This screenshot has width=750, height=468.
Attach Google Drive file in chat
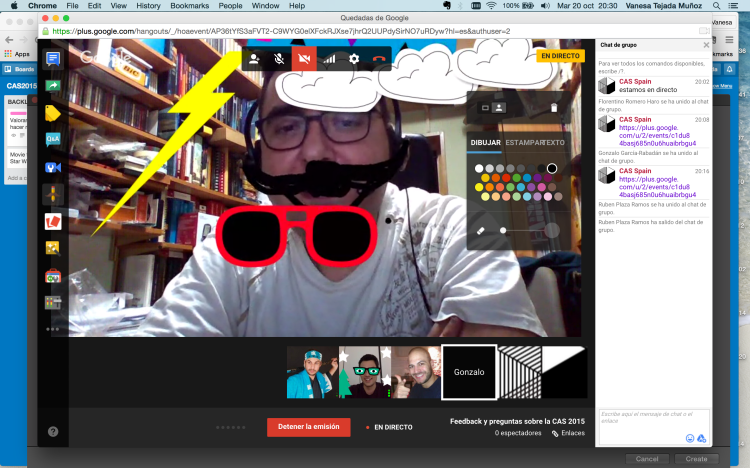click(x=701, y=438)
